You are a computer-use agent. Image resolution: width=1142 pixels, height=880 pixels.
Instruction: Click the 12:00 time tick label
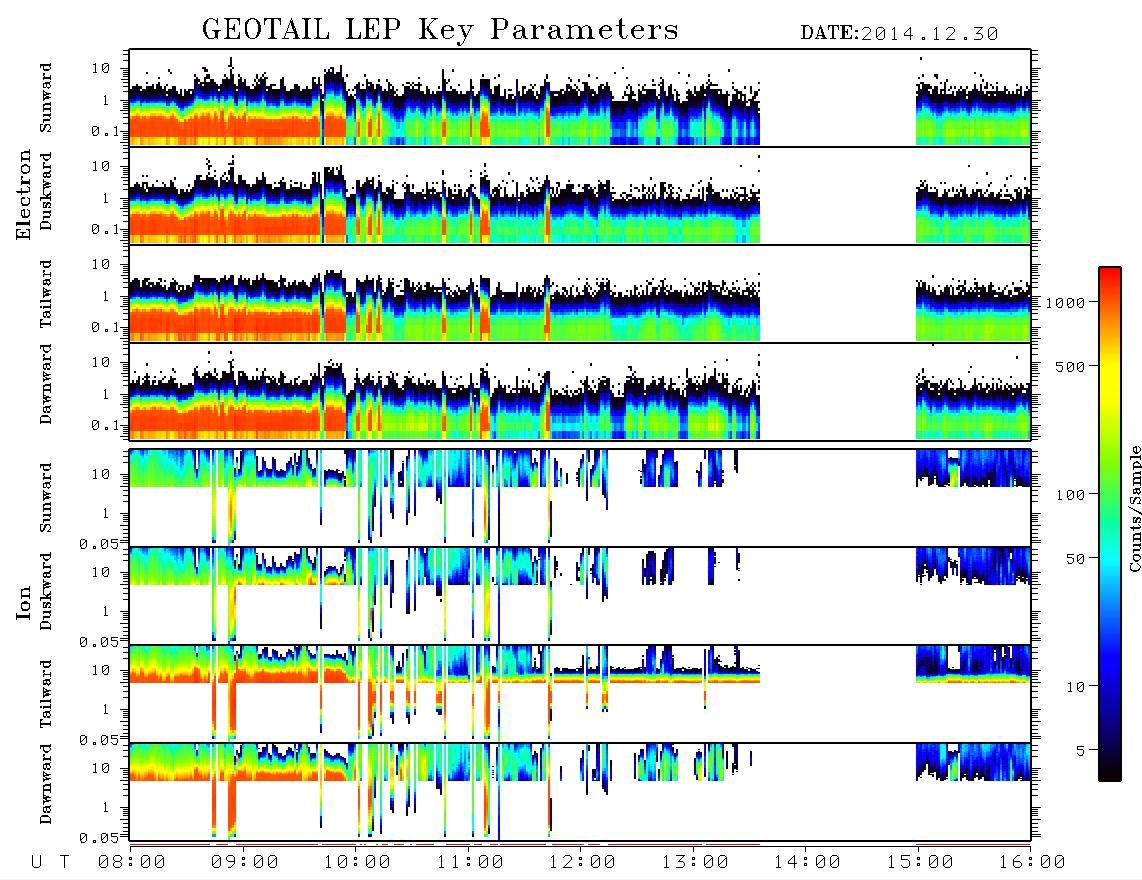(582, 863)
